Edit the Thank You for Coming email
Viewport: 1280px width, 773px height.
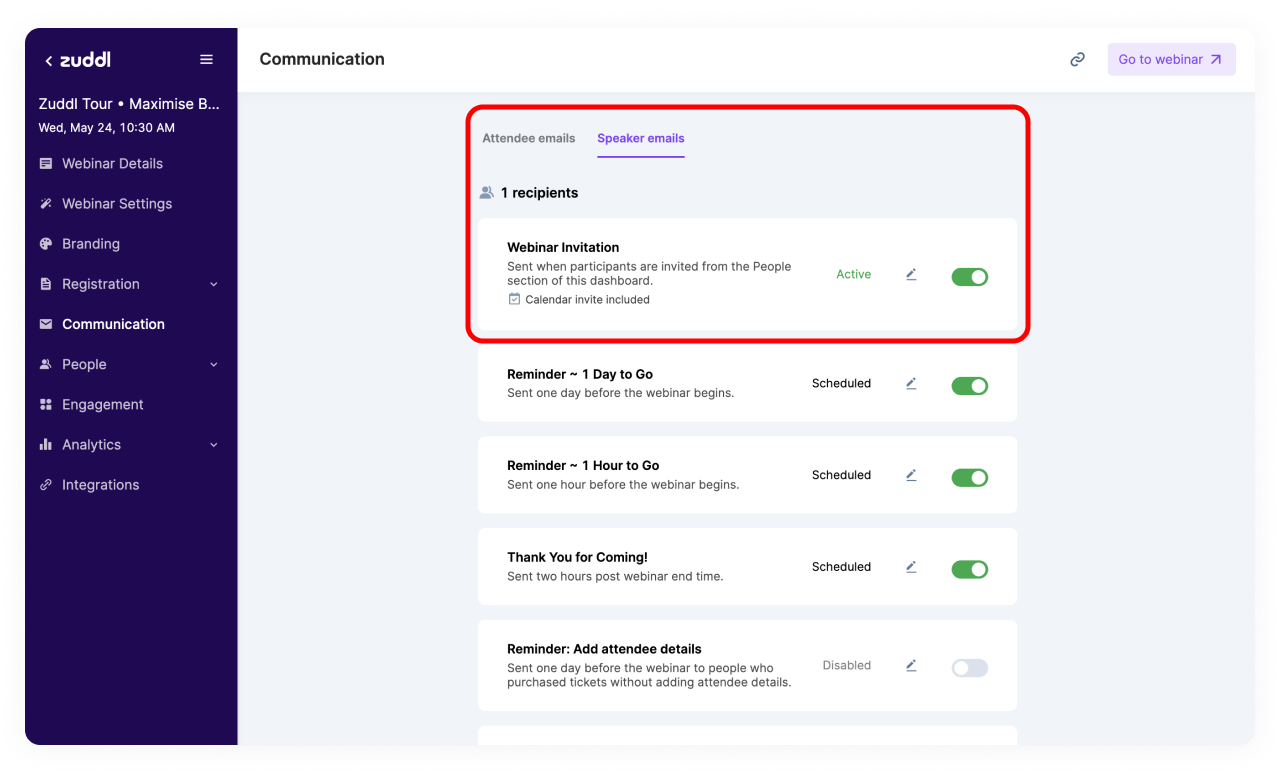911,566
